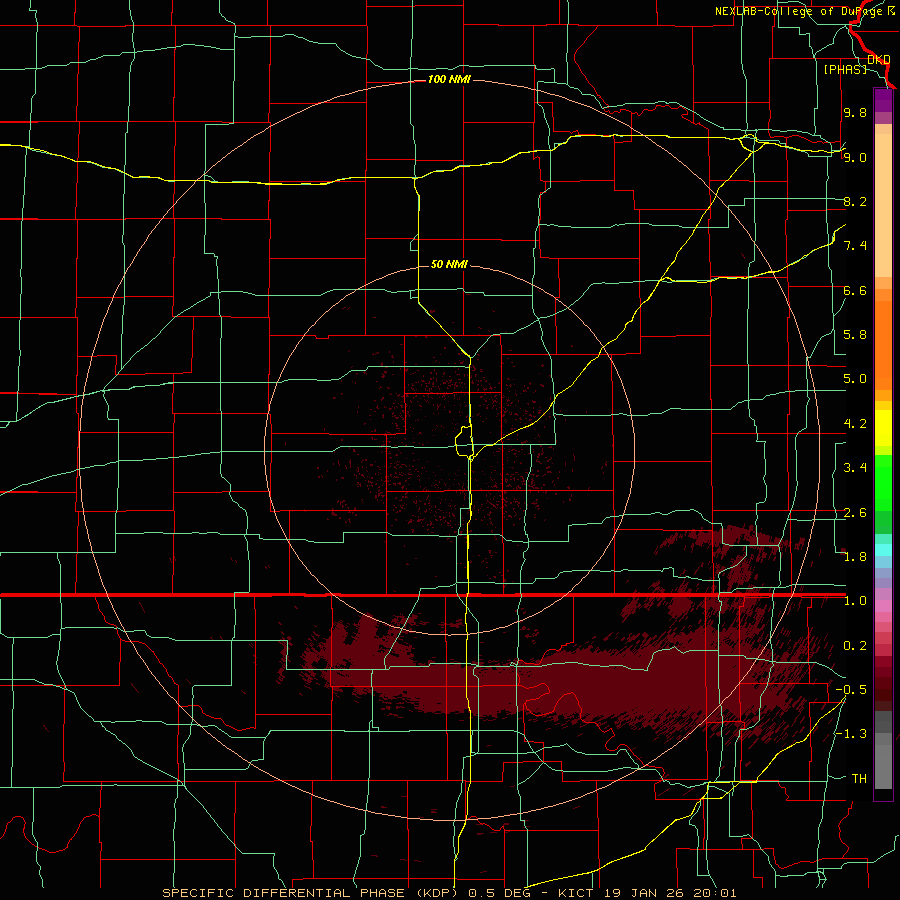Click the -1.3 legend value
The height and width of the screenshot is (900, 900).
(851, 734)
